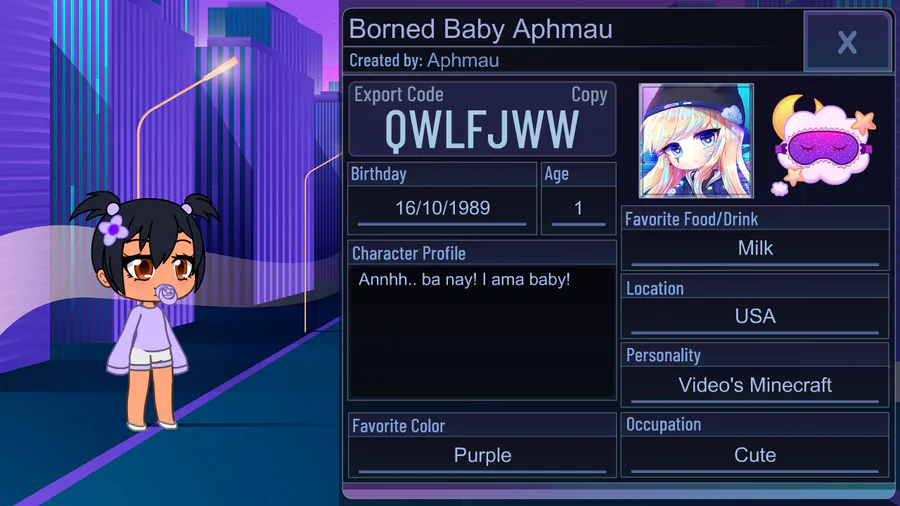Screen dimensions: 900x506
Task: Edit Favorite Food/Drink field Milk
Action: click(755, 248)
